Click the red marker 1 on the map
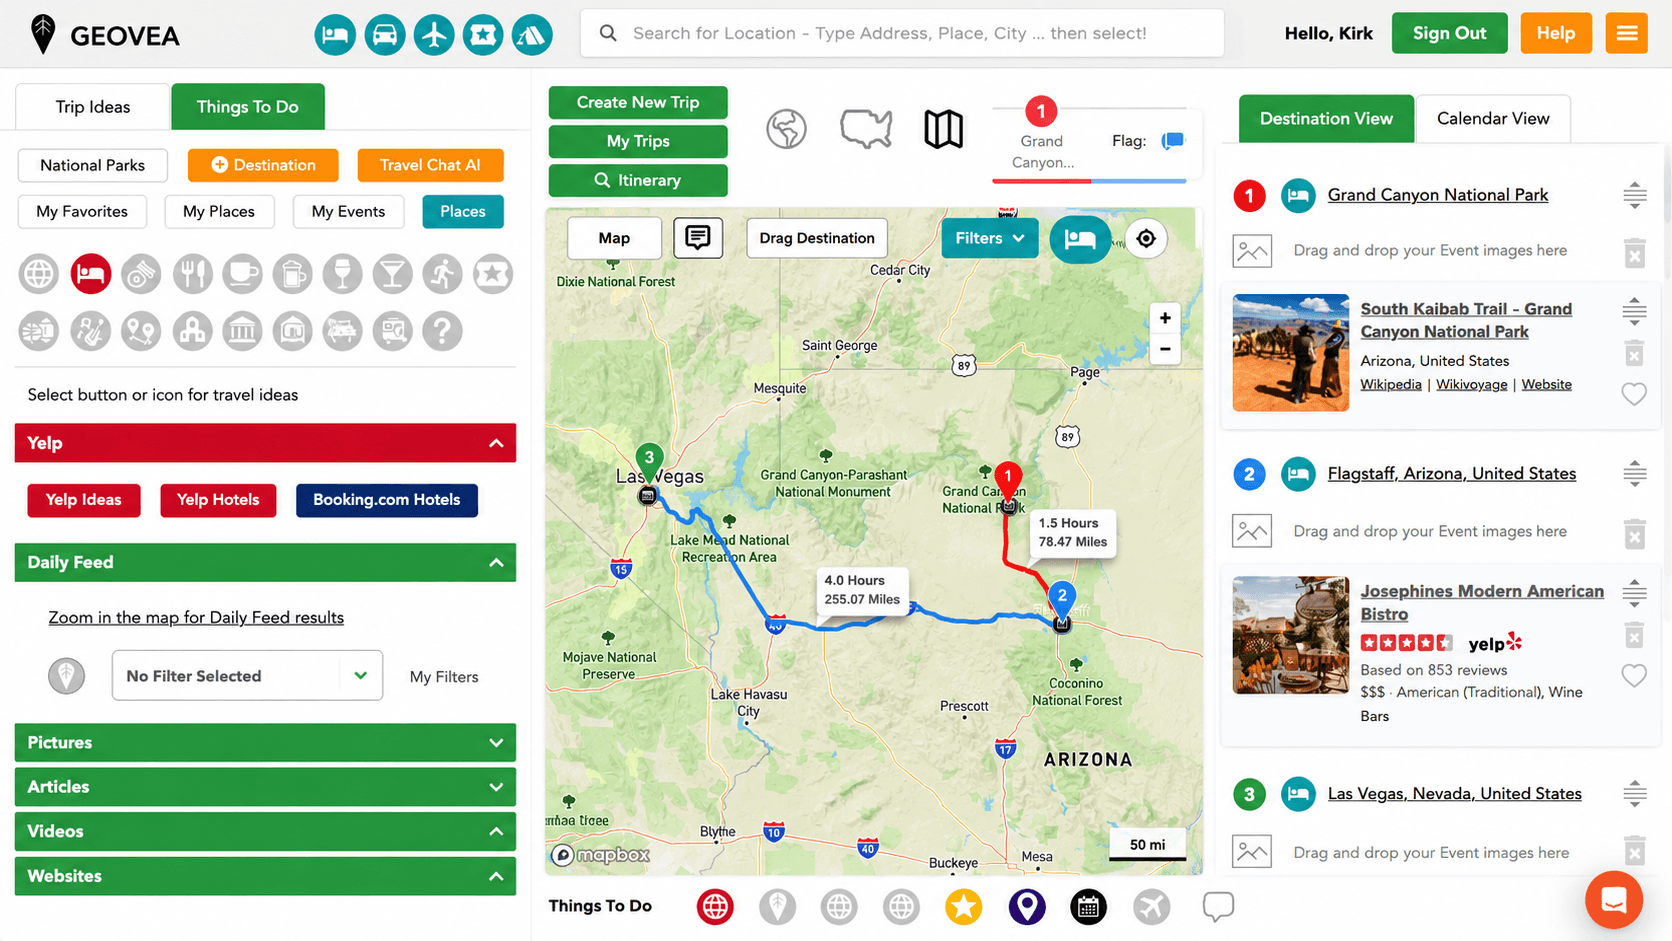1672x941 pixels. point(1008,482)
